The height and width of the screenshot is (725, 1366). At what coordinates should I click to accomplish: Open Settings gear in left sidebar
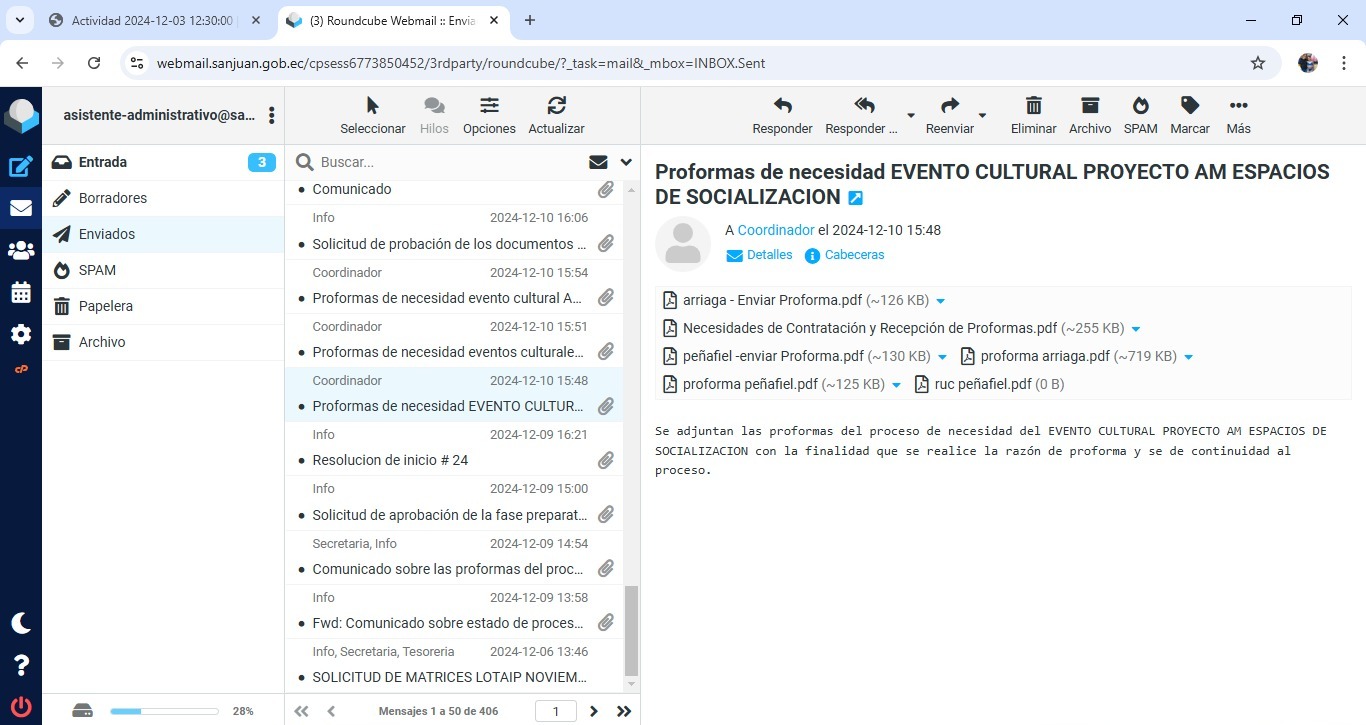pyautogui.click(x=20, y=335)
